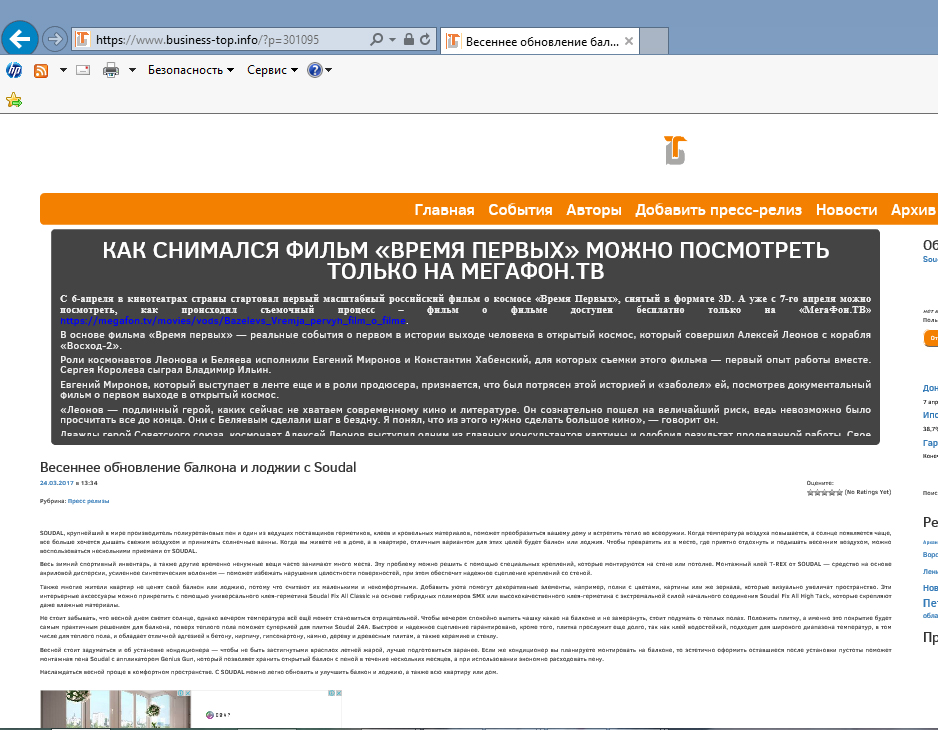Open the RSS feeds dropdown arrow

[63, 70]
